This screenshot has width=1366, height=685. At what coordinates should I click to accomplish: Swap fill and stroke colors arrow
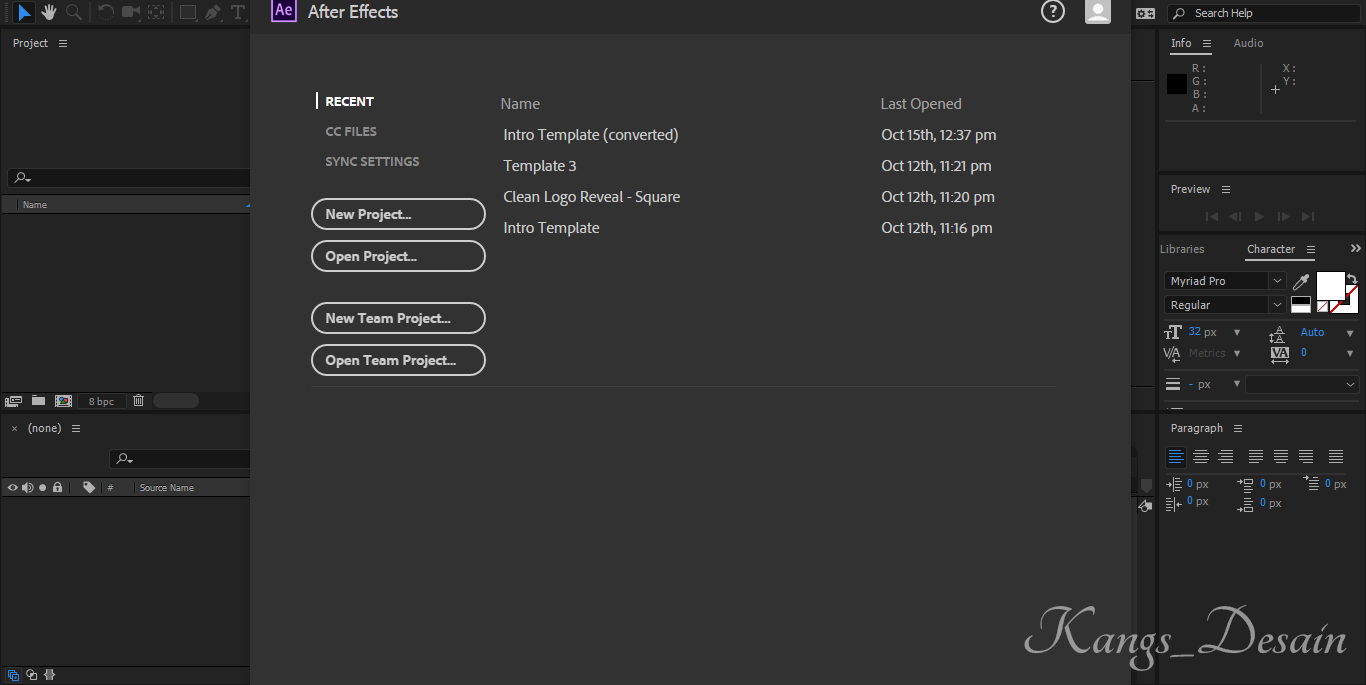pos(1352,279)
